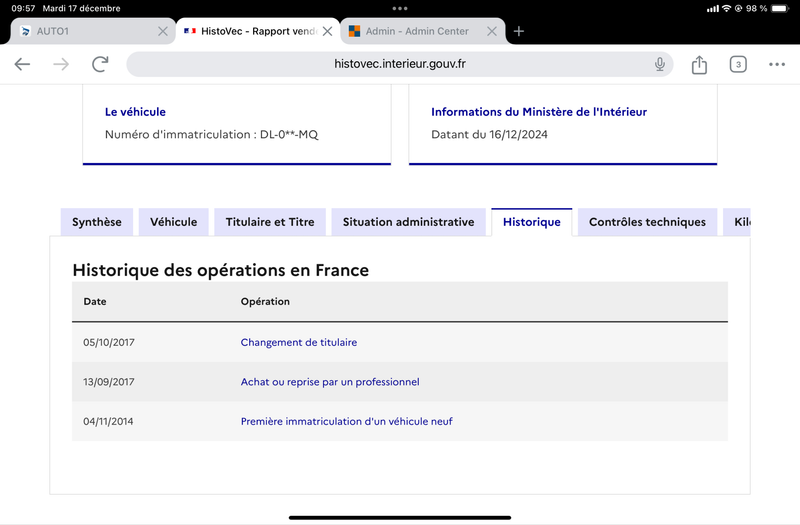800x525 pixels.
Task: Click Achat ou reprise par un professionnel
Action: point(330,382)
